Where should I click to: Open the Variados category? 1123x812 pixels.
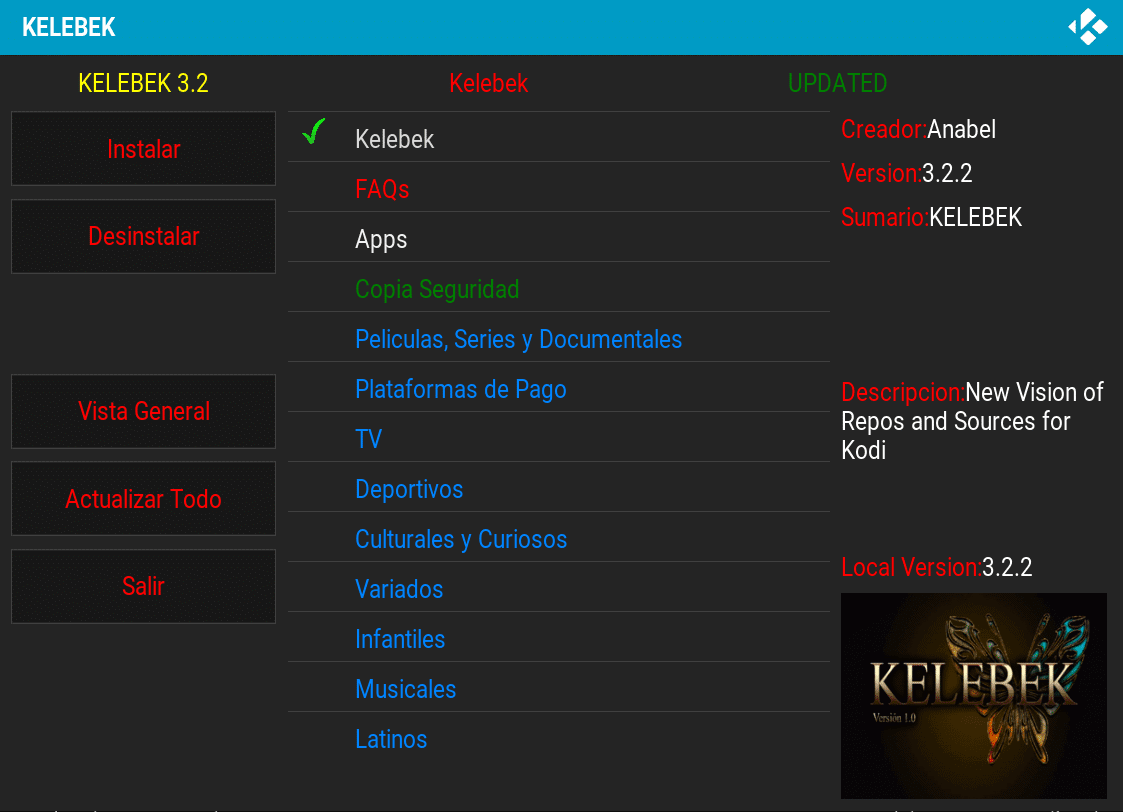click(x=399, y=589)
